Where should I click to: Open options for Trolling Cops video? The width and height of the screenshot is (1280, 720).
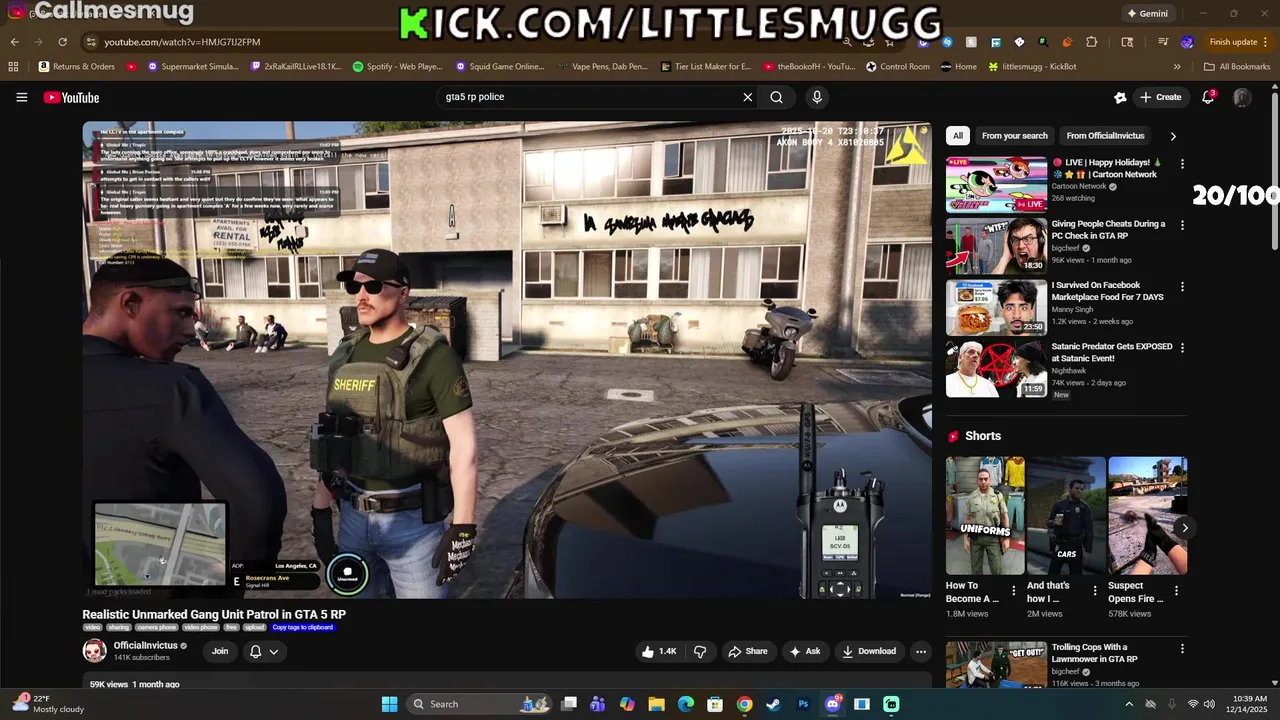(1182, 648)
